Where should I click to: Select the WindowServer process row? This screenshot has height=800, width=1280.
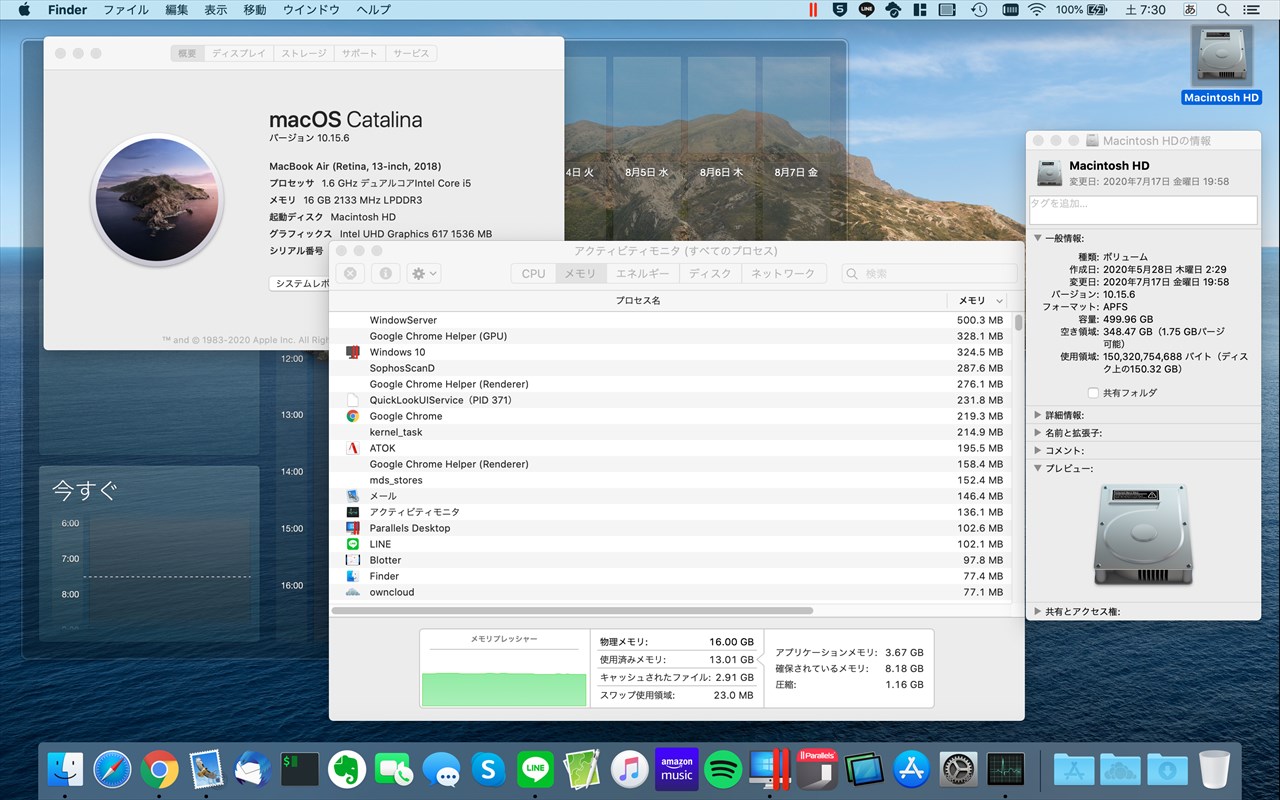670,320
